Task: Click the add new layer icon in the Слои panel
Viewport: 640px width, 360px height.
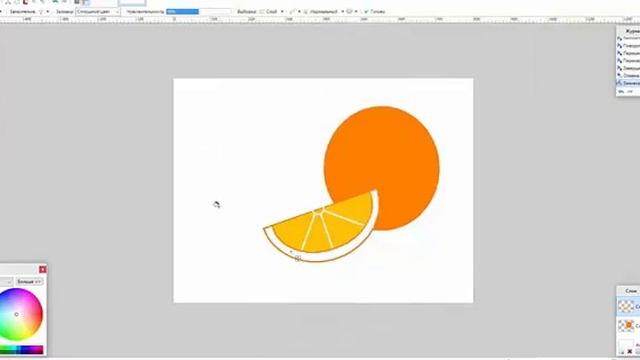Action: point(621,352)
